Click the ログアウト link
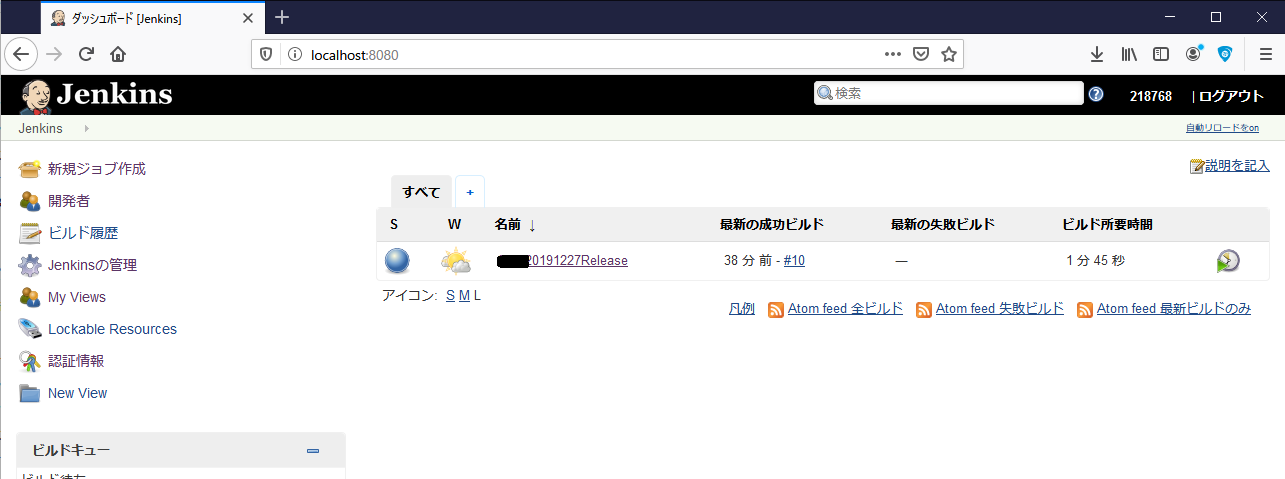This screenshot has width=1285, height=479. (x=1231, y=96)
